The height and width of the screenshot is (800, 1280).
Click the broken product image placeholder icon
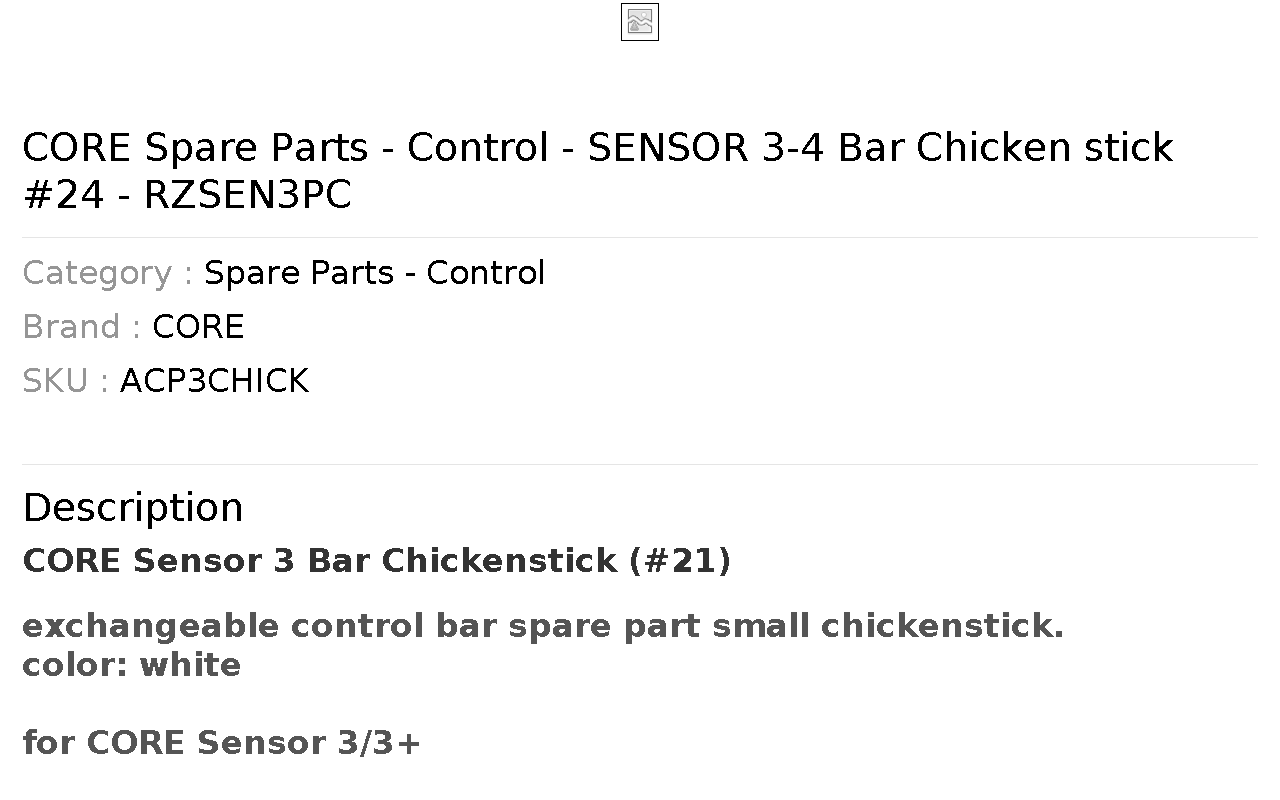(640, 22)
